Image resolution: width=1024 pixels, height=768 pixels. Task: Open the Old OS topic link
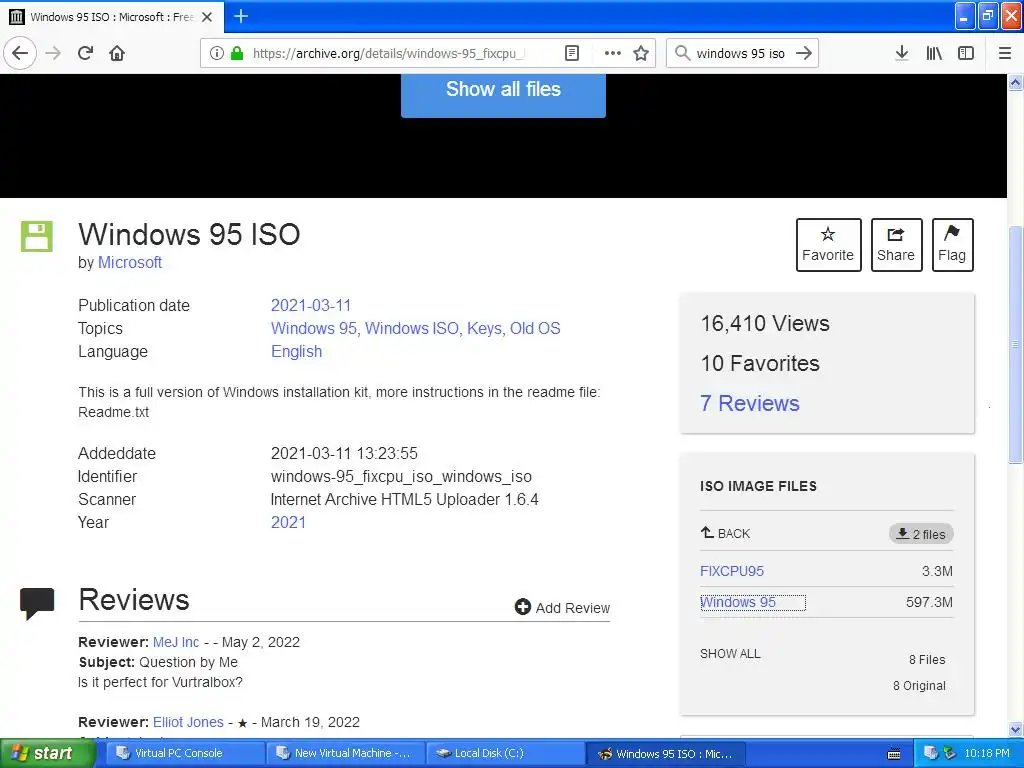coord(535,328)
